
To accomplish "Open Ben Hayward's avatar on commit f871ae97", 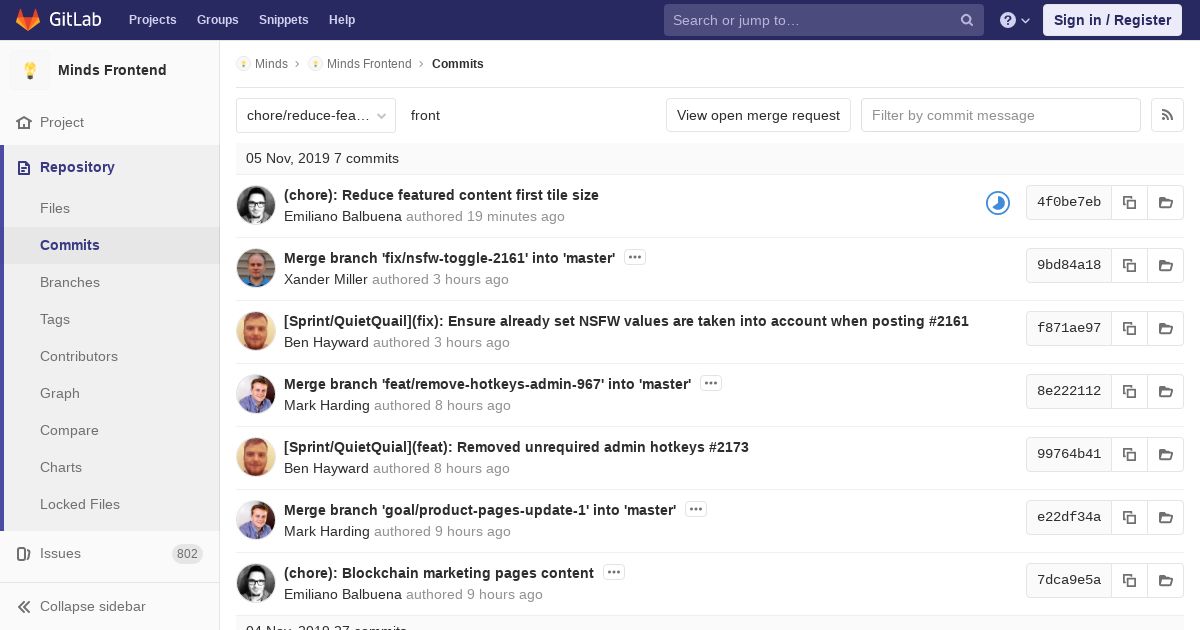I will 256,331.
